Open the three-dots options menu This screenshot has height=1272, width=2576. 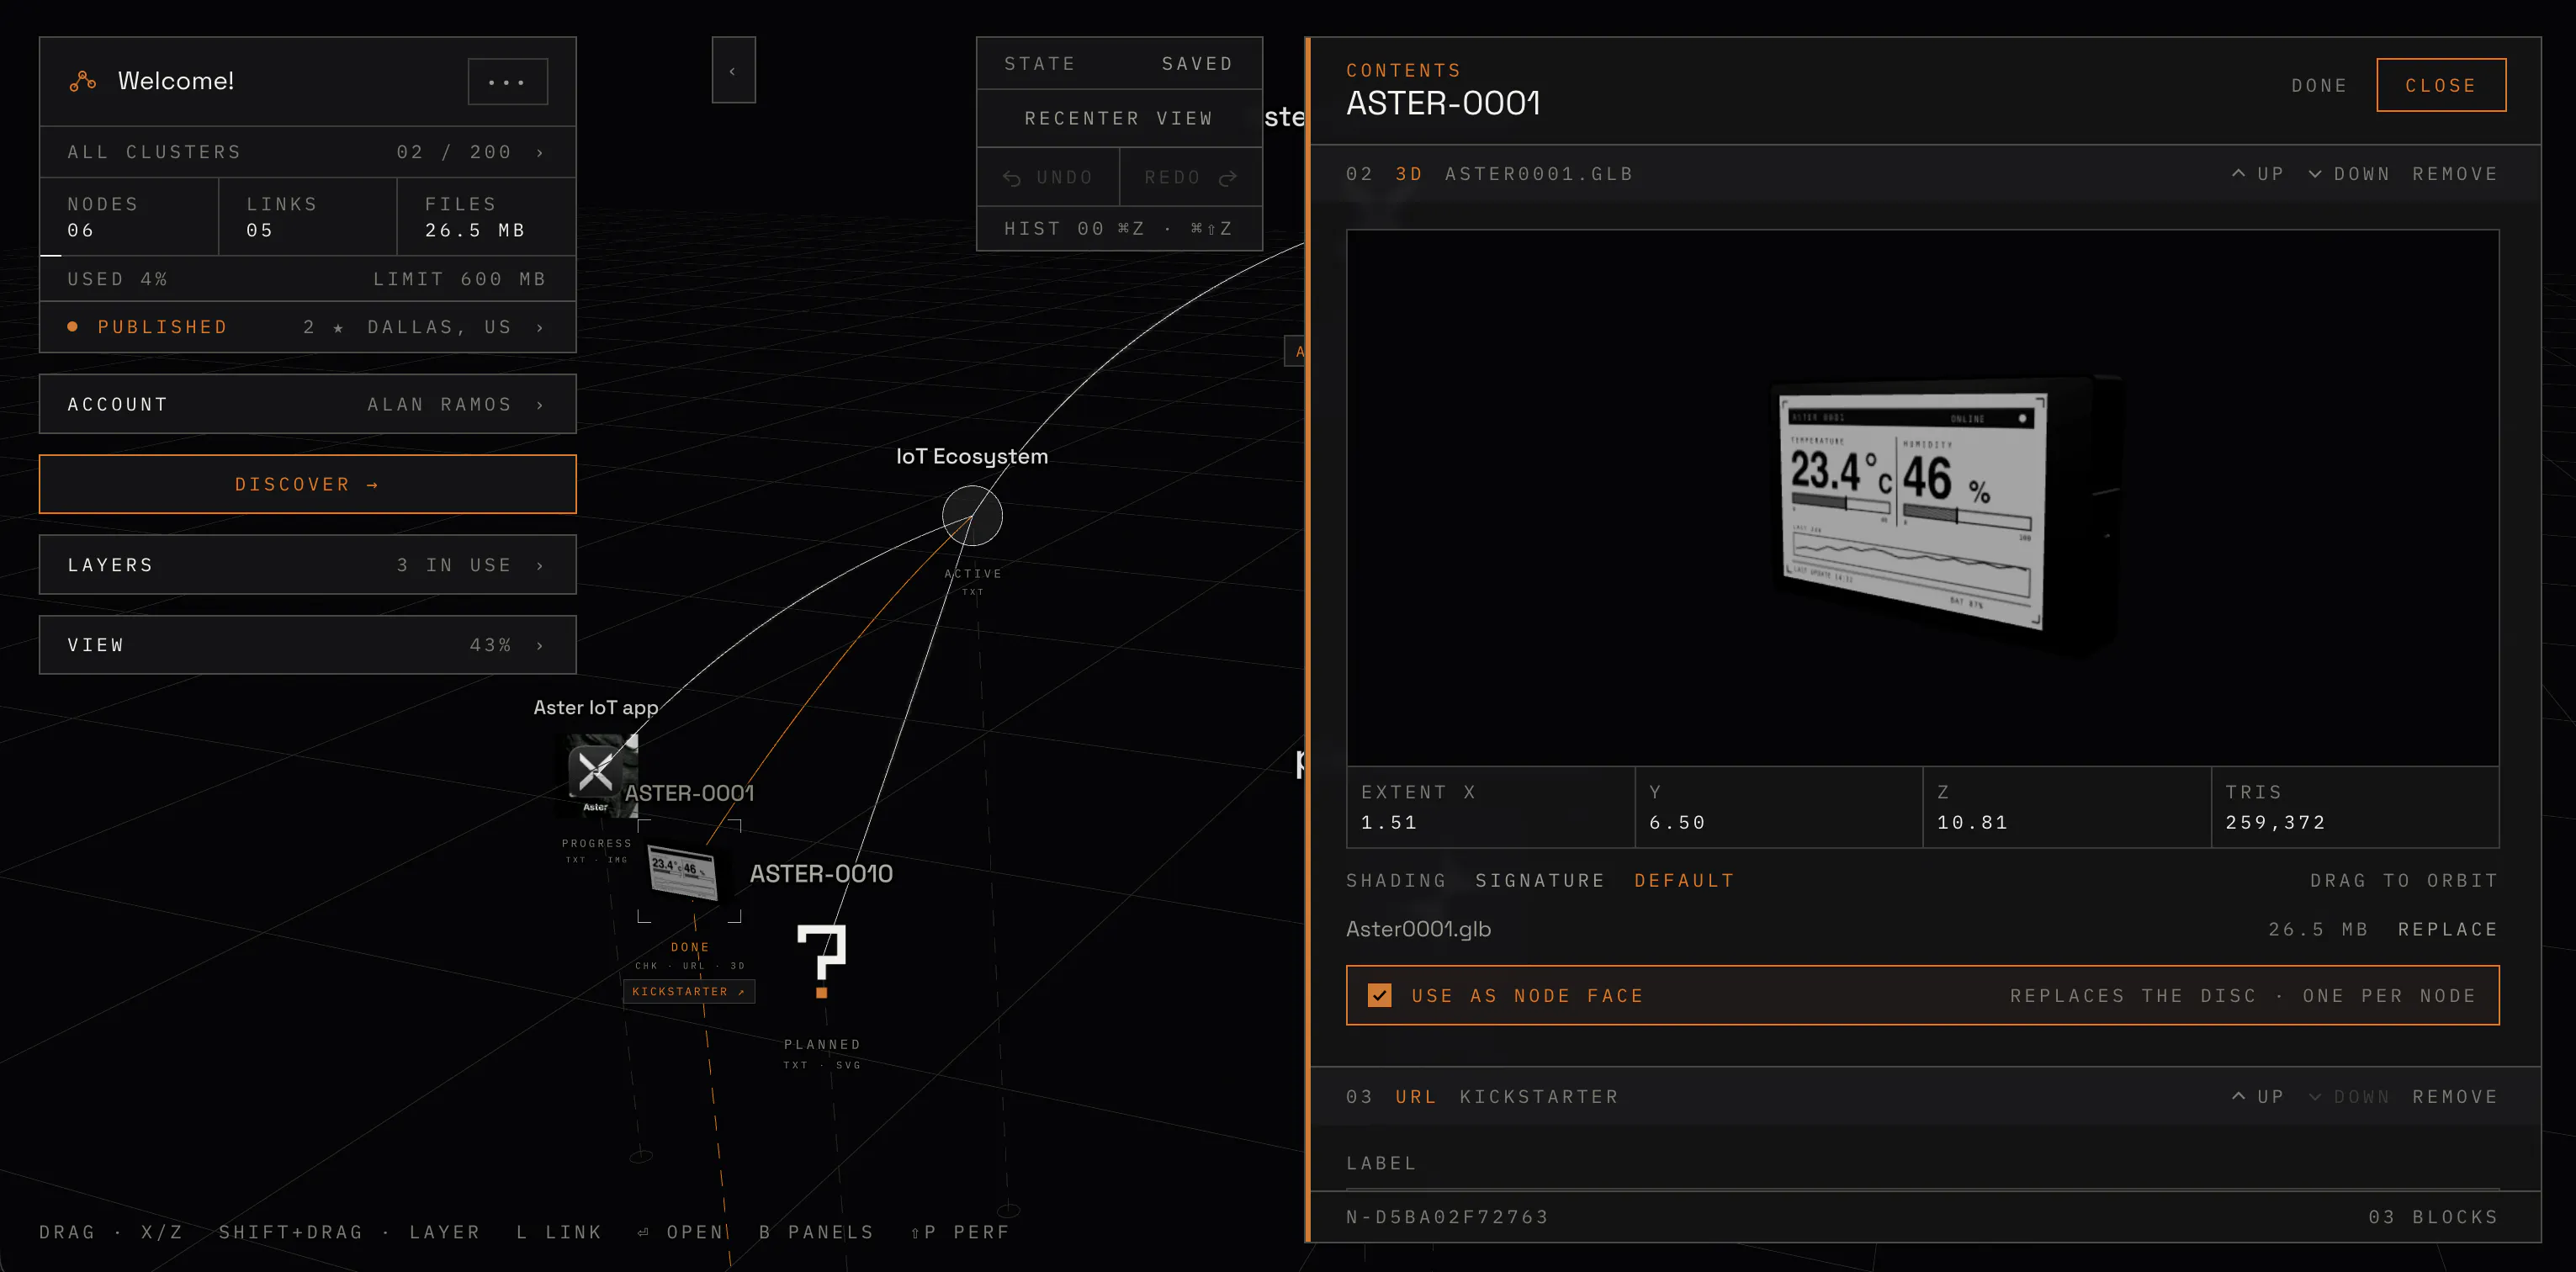(x=508, y=81)
